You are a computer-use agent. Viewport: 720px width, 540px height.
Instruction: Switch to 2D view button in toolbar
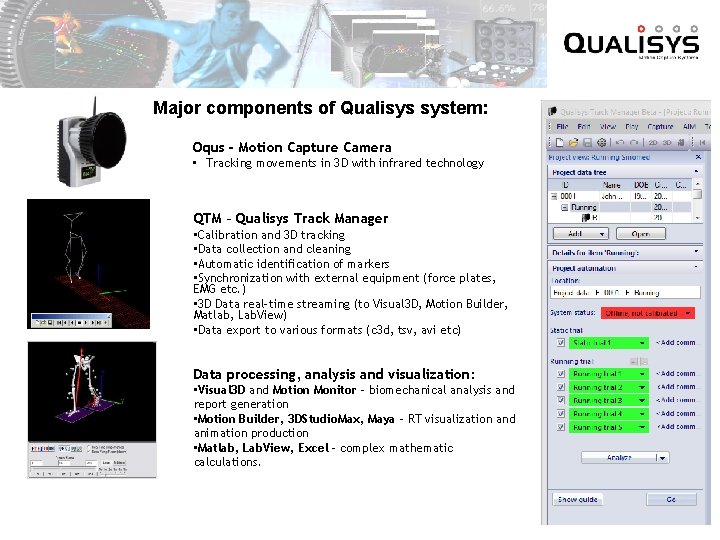point(653,143)
